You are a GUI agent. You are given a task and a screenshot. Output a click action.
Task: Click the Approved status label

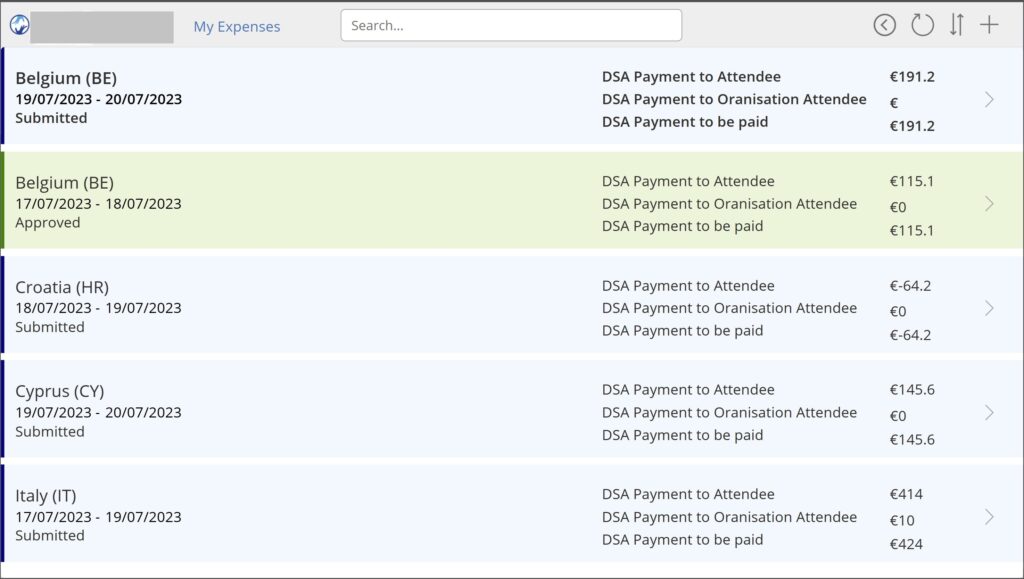tap(48, 223)
